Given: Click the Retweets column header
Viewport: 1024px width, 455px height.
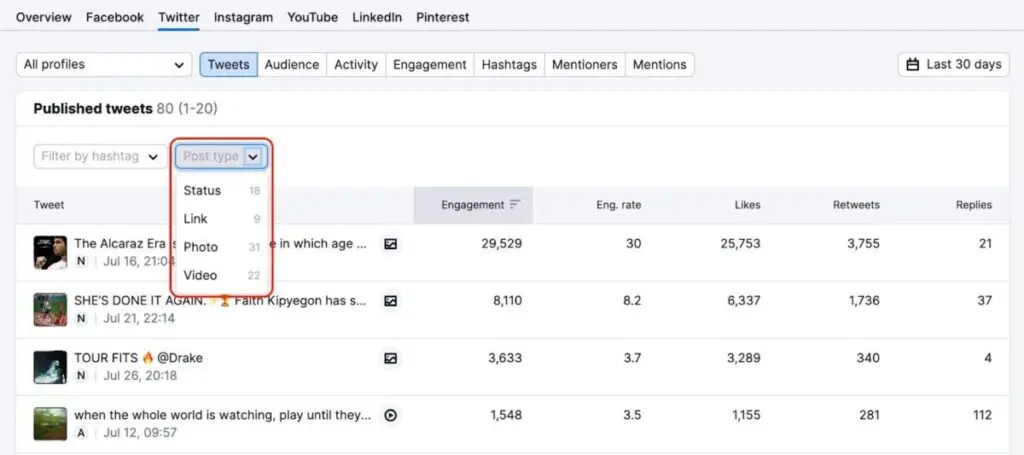Looking at the screenshot, I should (x=856, y=205).
